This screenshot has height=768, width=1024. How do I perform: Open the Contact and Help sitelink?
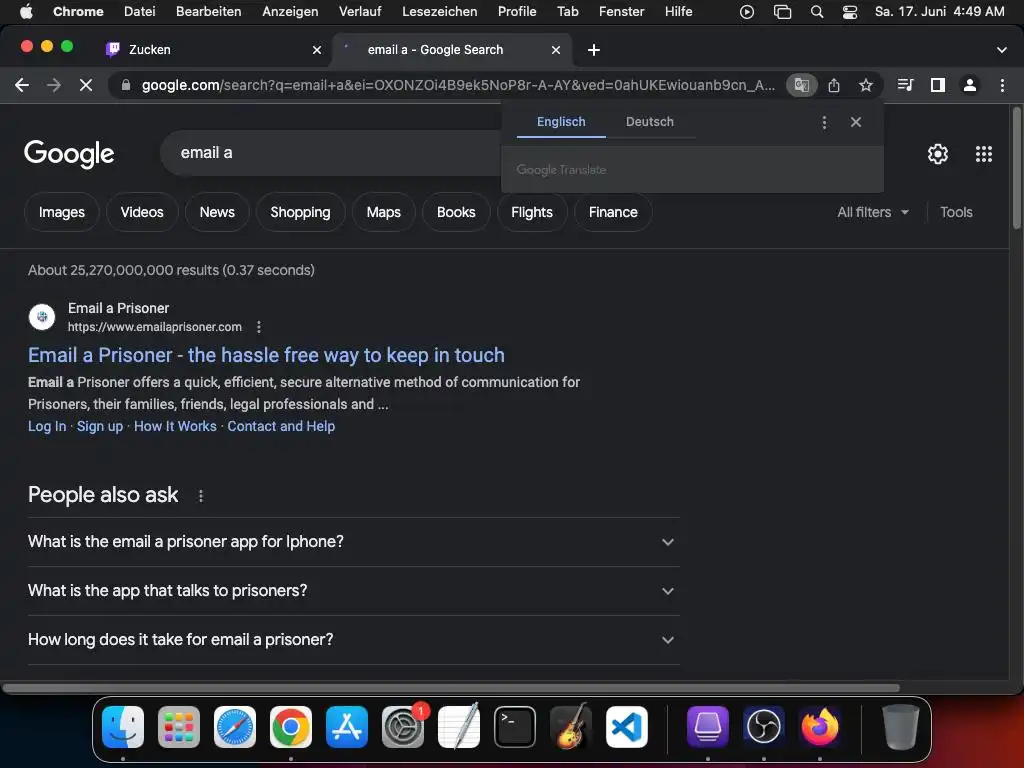(x=281, y=426)
